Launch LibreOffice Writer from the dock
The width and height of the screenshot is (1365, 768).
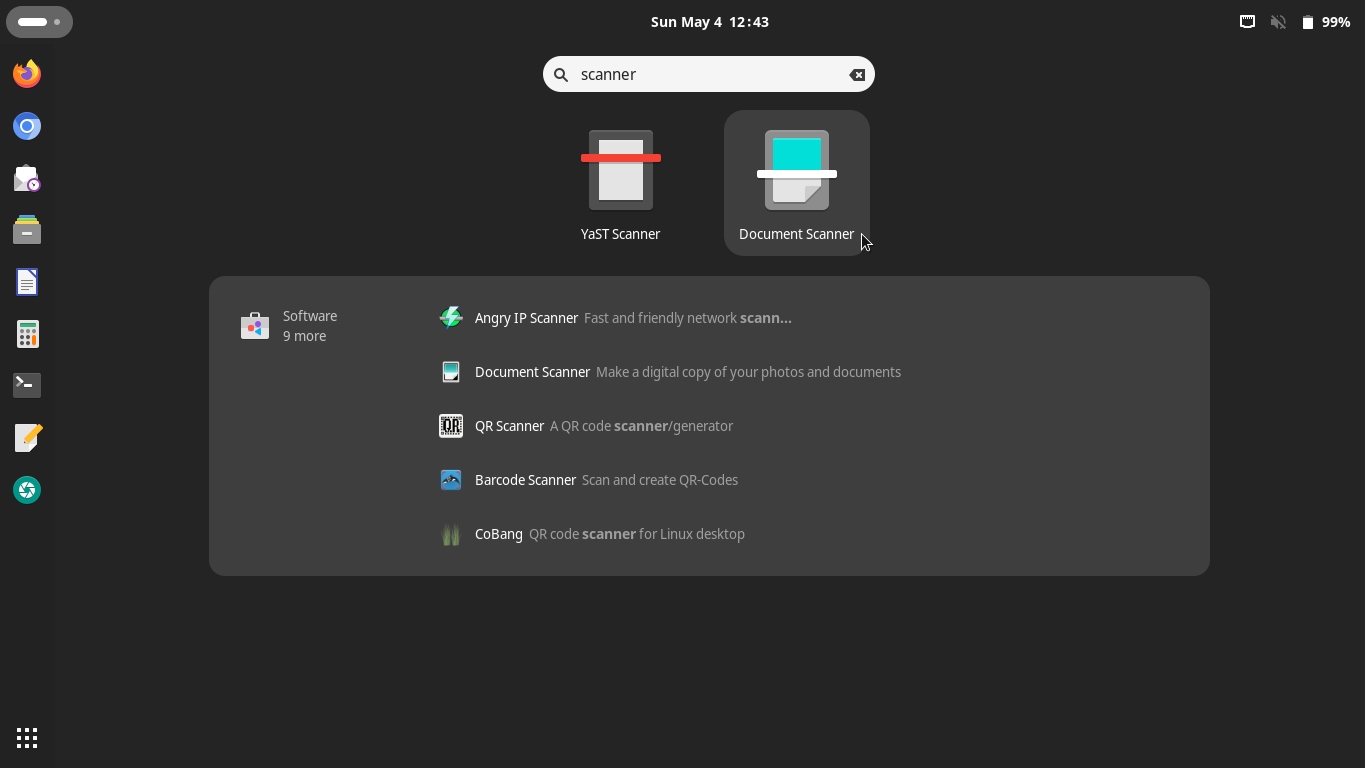[x=27, y=282]
